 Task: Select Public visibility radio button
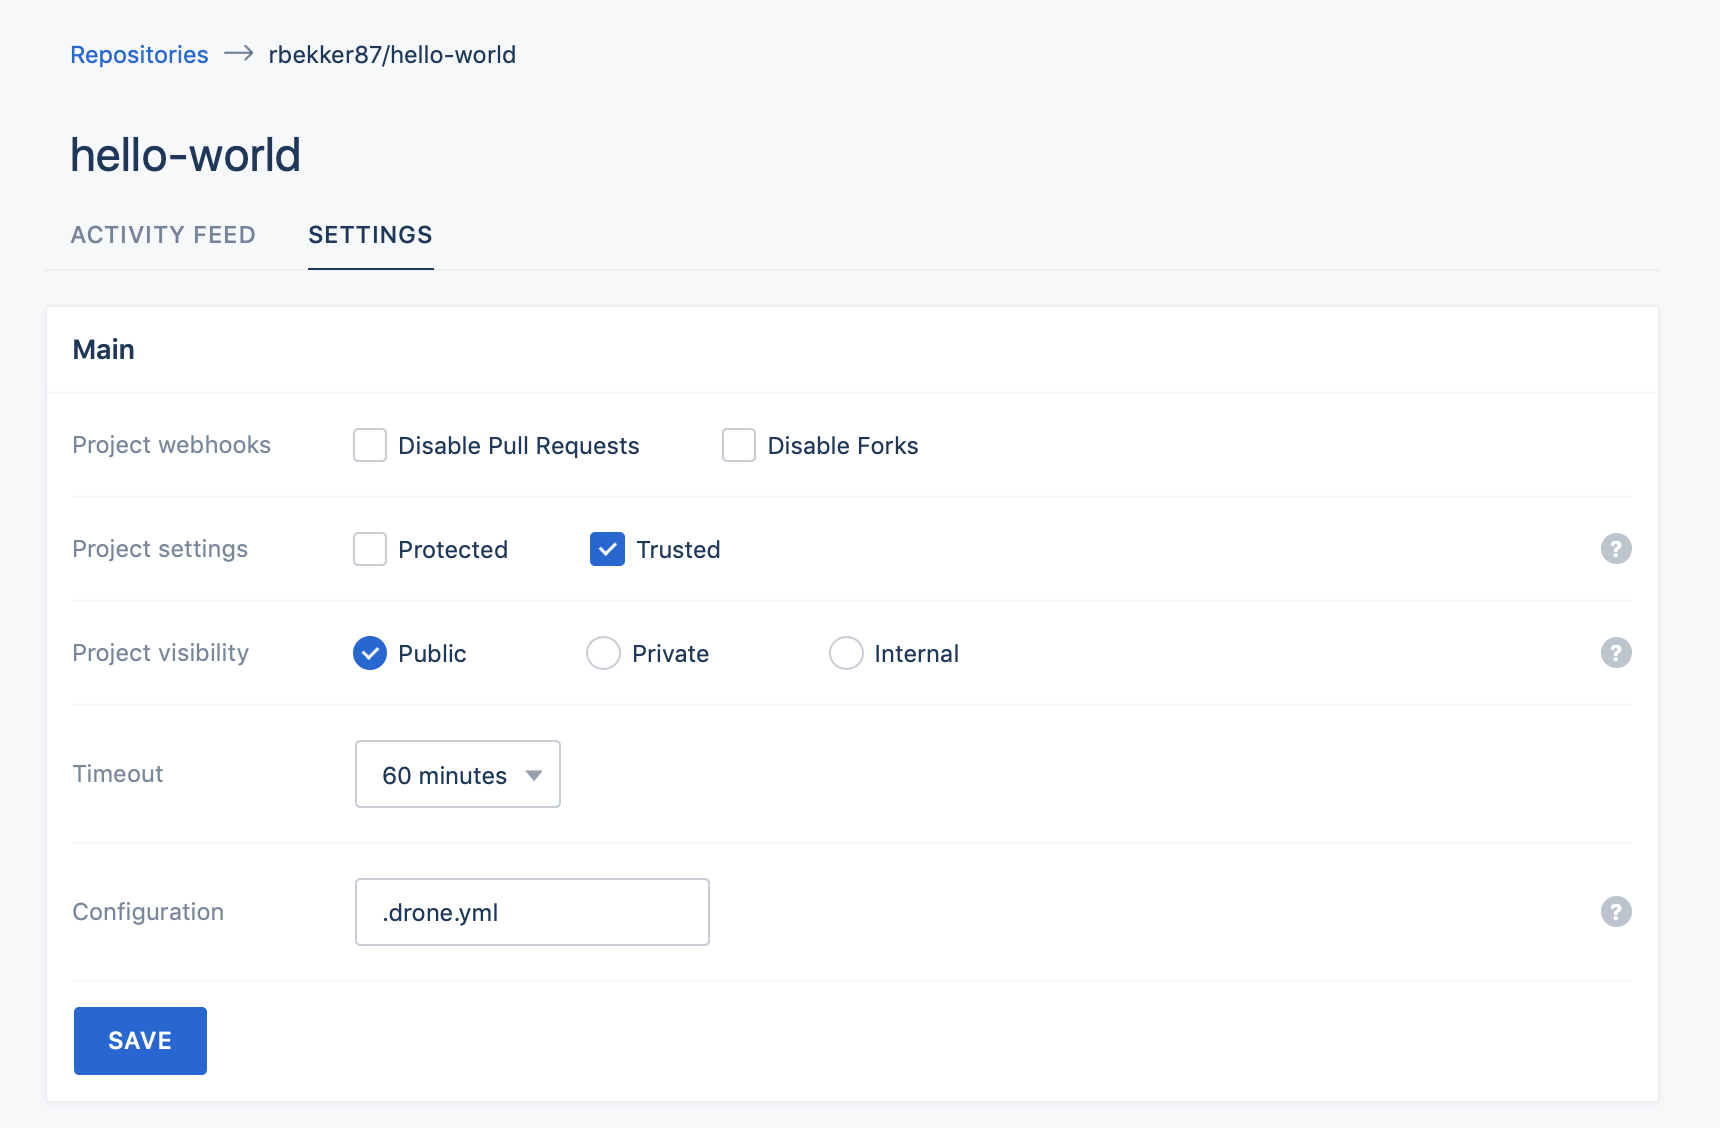[370, 653]
